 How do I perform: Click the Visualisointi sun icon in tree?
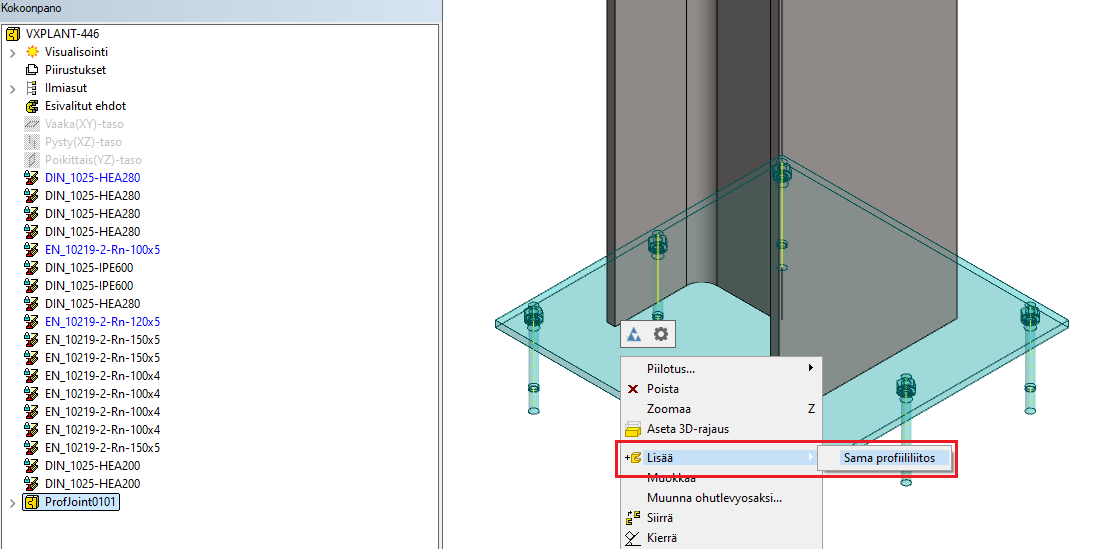point(31,52)
